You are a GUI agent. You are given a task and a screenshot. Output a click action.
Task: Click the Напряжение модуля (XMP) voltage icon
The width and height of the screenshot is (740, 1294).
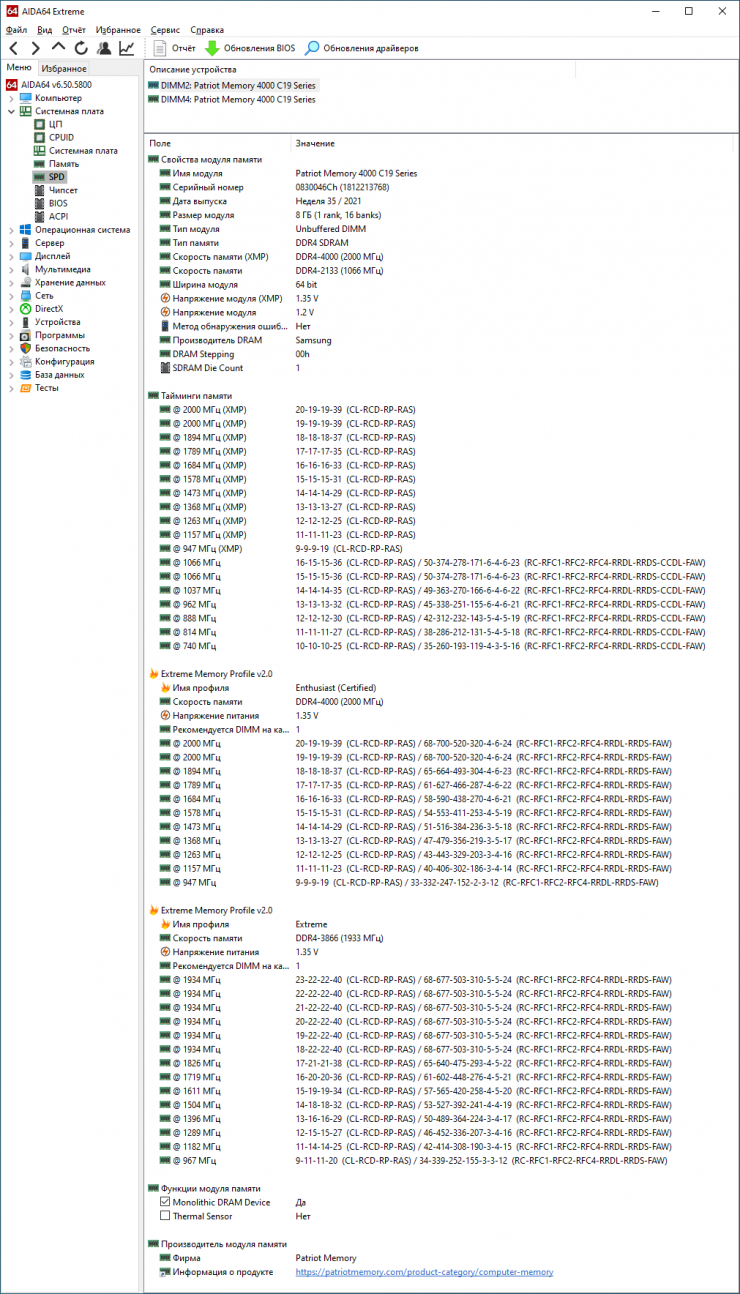(x=165, y=298)
